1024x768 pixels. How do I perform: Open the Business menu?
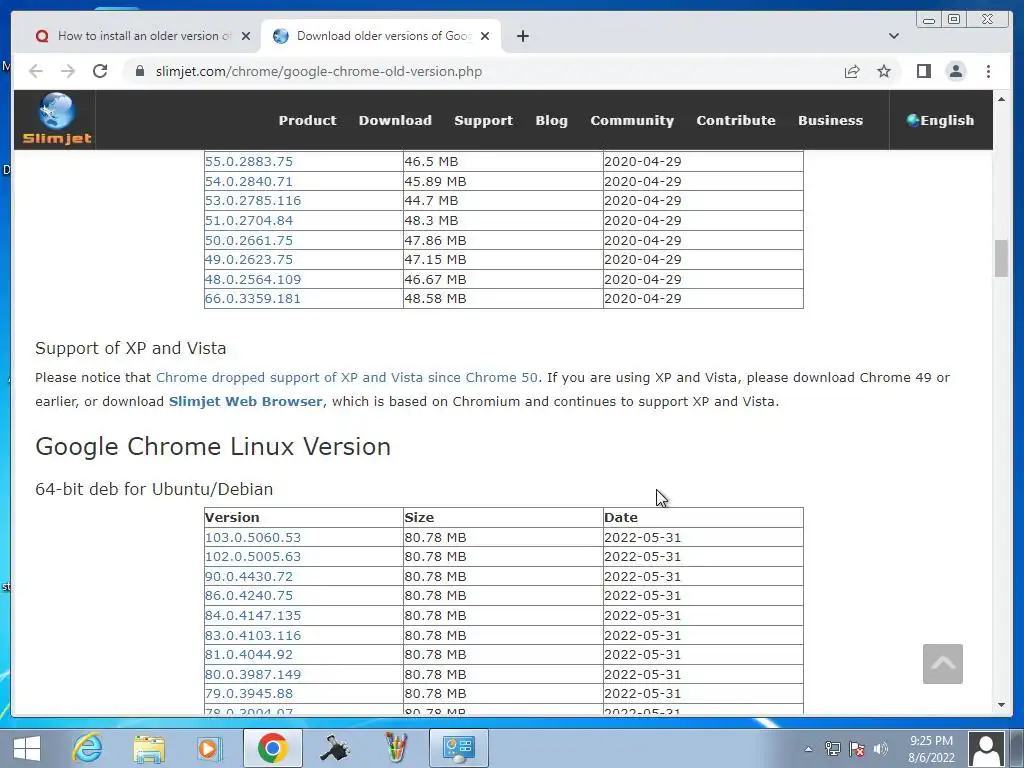830,120
